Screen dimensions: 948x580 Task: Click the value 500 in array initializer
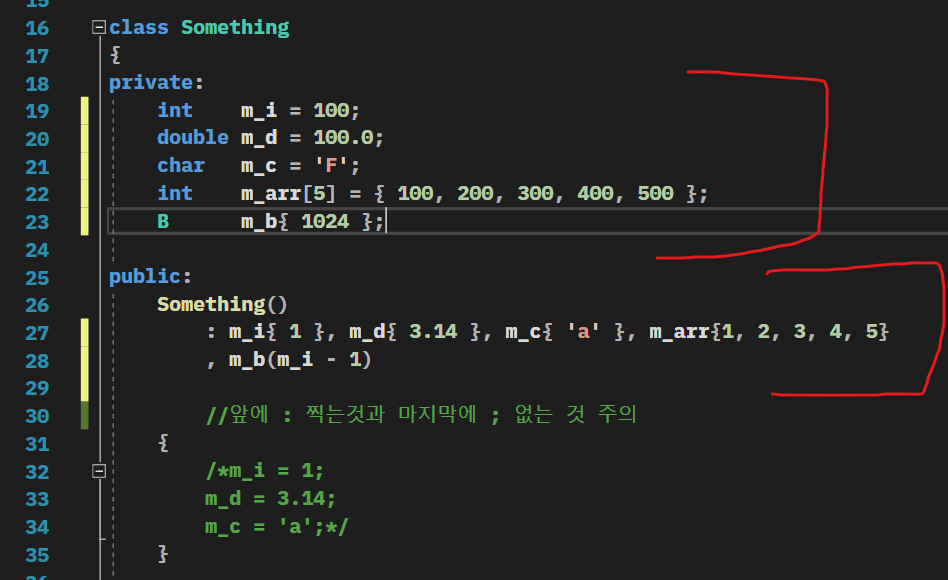click(x=655, y=194)
